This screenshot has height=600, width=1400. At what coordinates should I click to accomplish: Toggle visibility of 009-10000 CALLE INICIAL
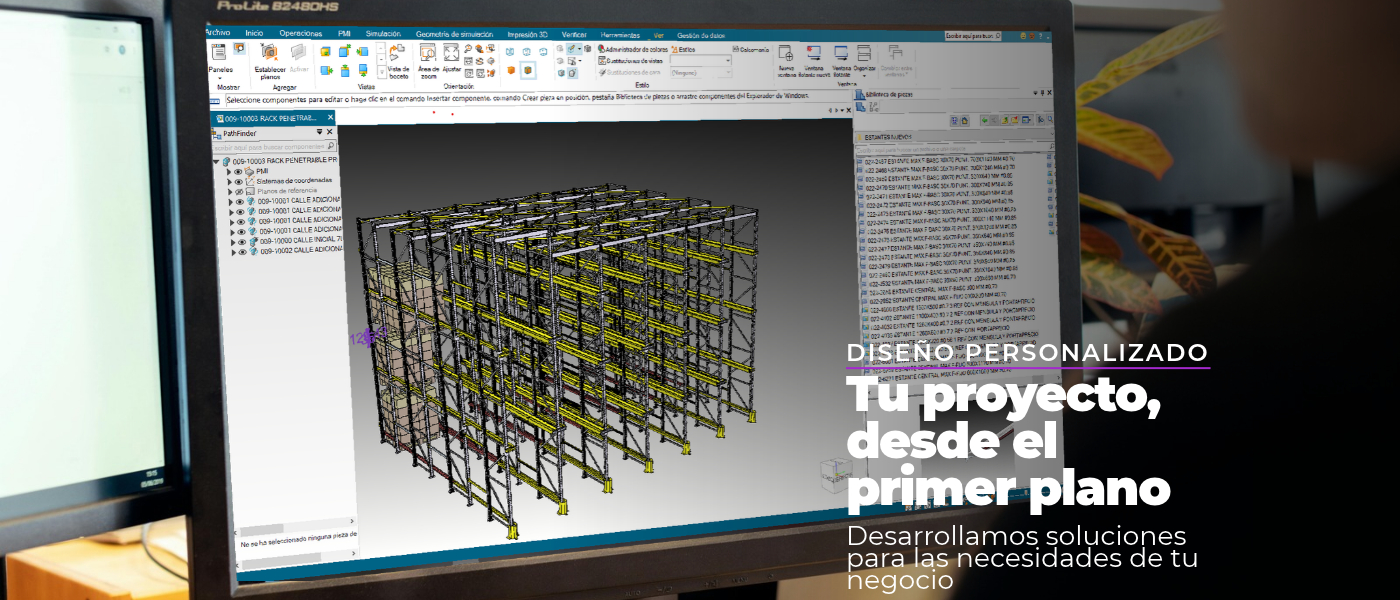[242, 242]
